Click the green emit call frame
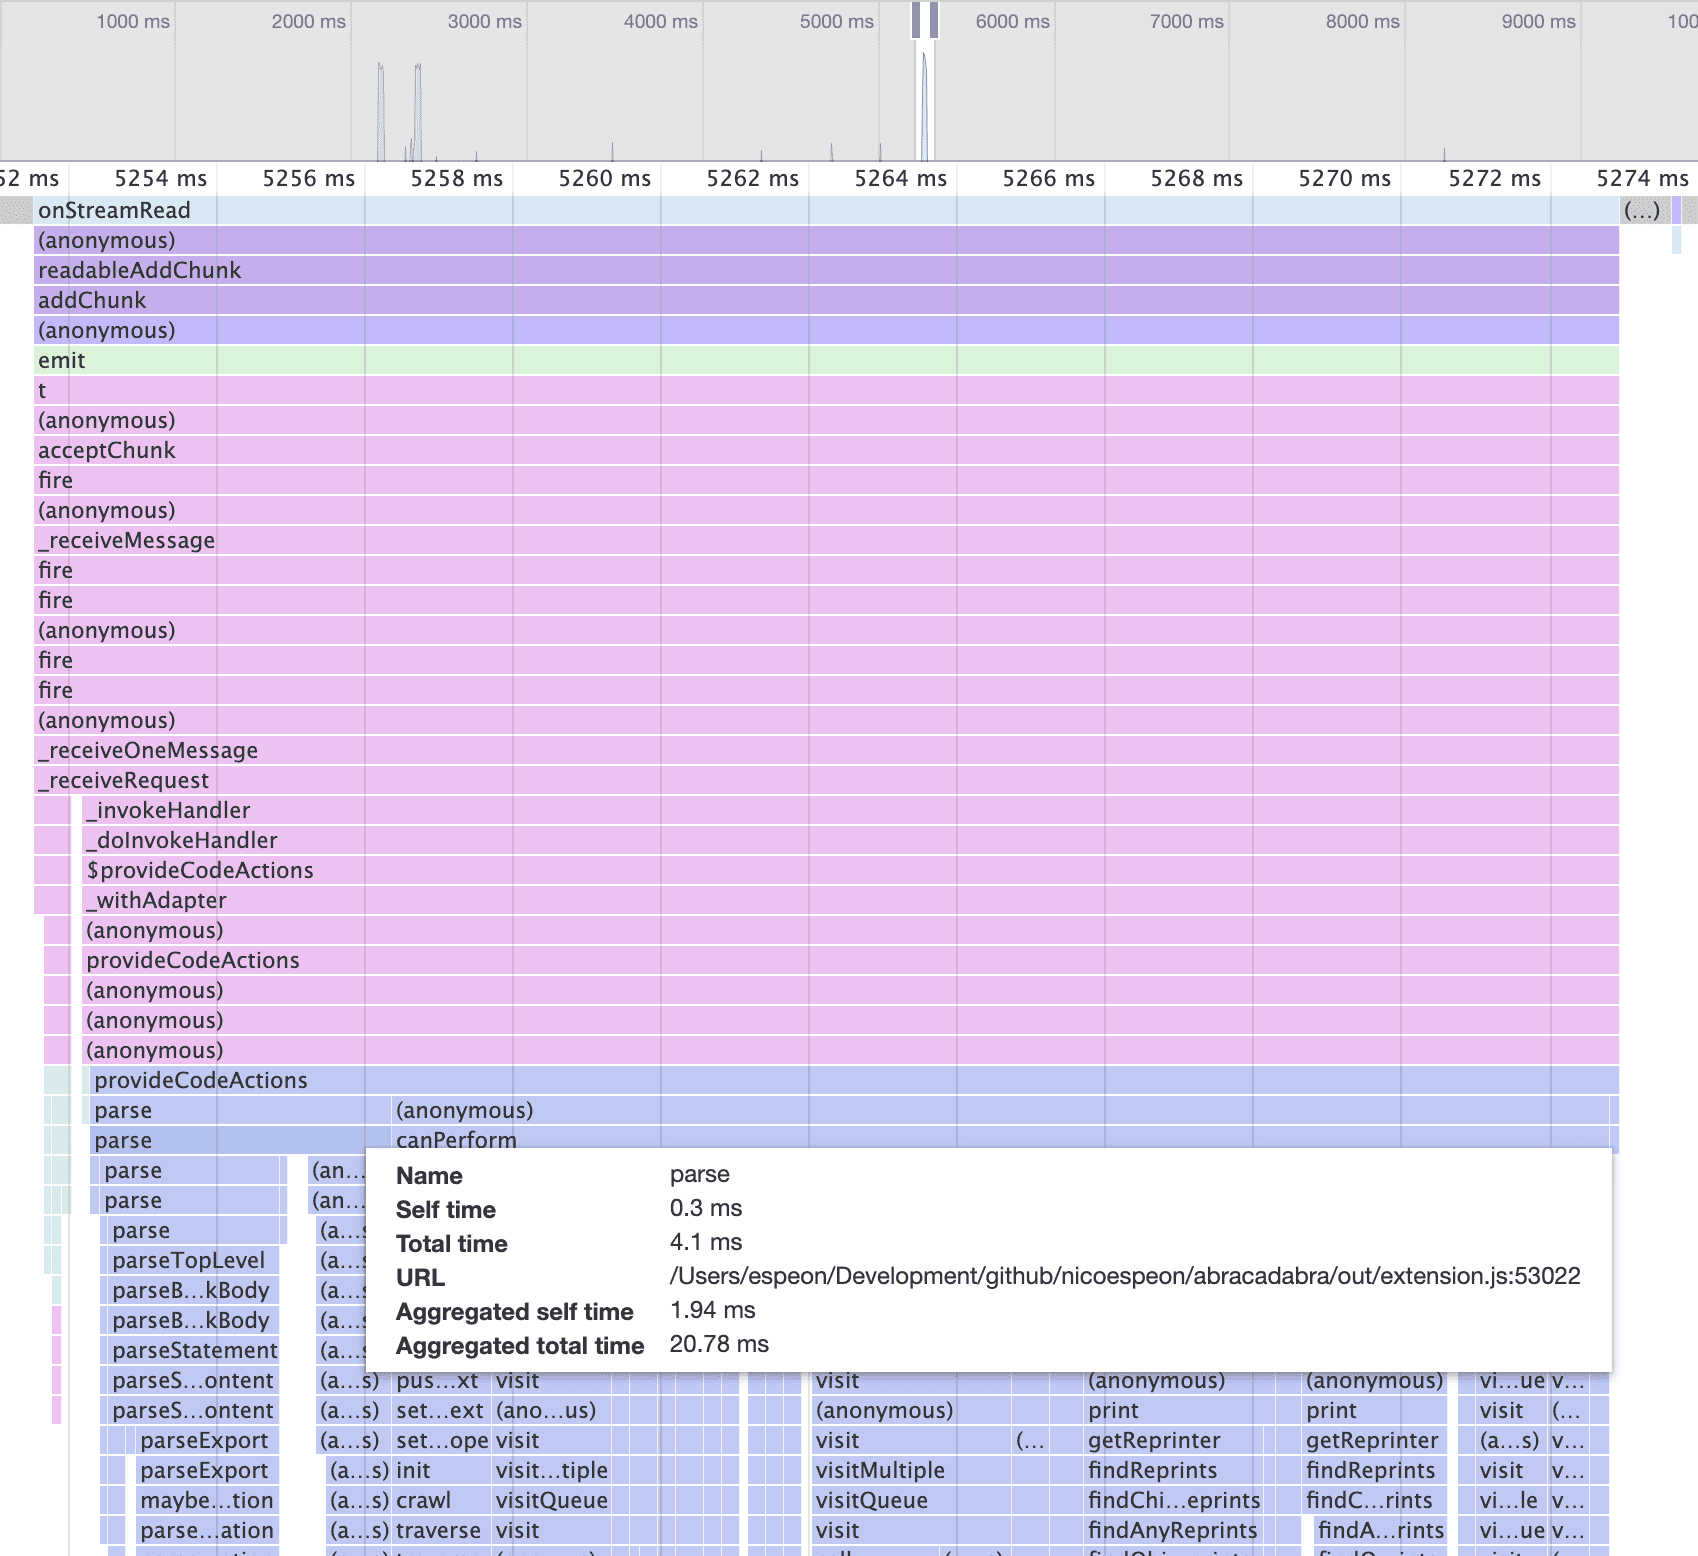 coord(826,360)
